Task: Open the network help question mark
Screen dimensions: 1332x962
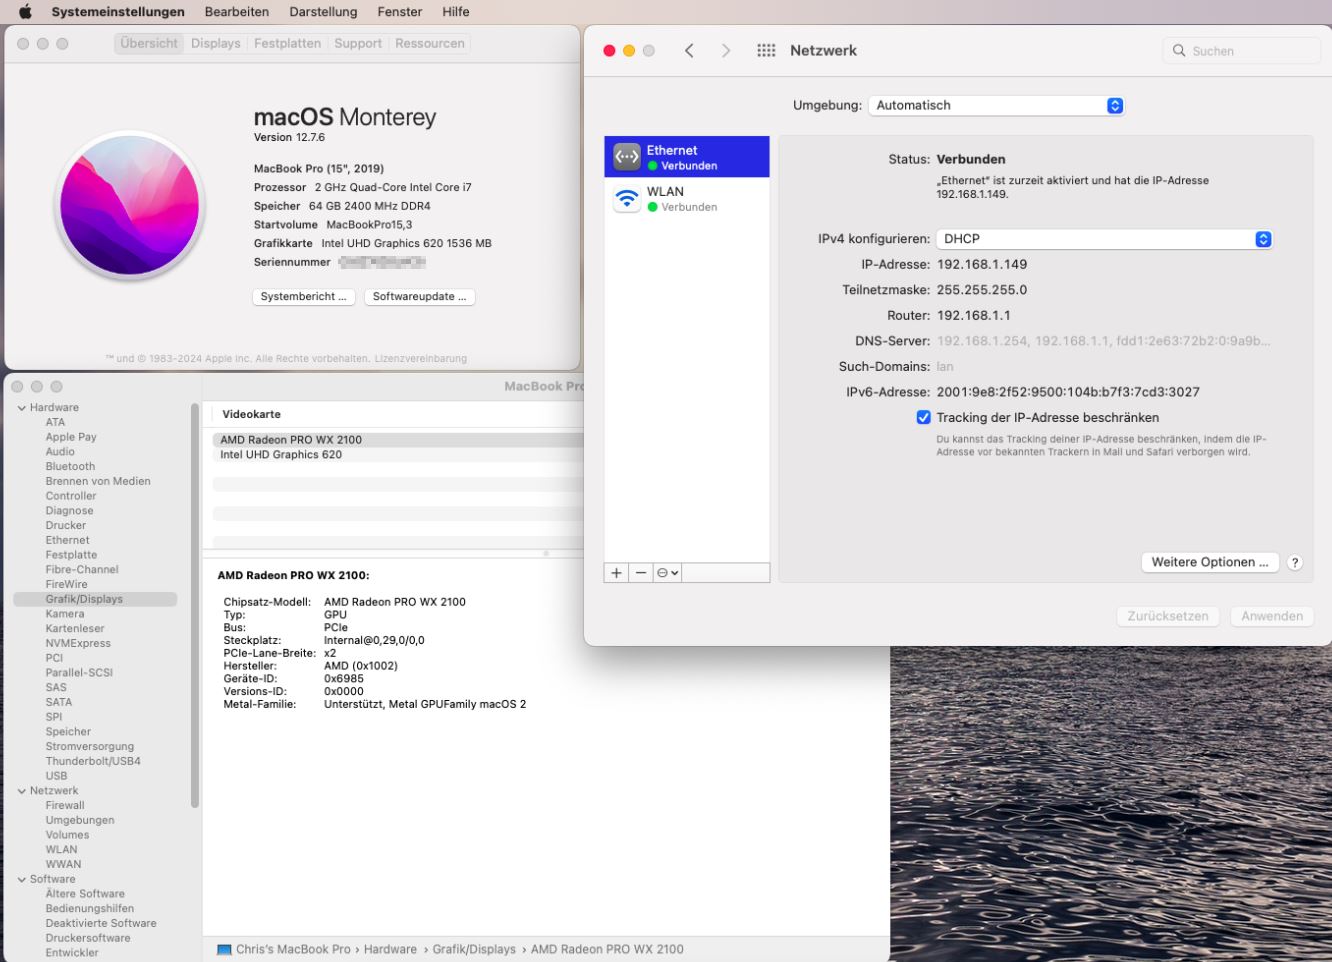Action: click(x=1295, y=563)
